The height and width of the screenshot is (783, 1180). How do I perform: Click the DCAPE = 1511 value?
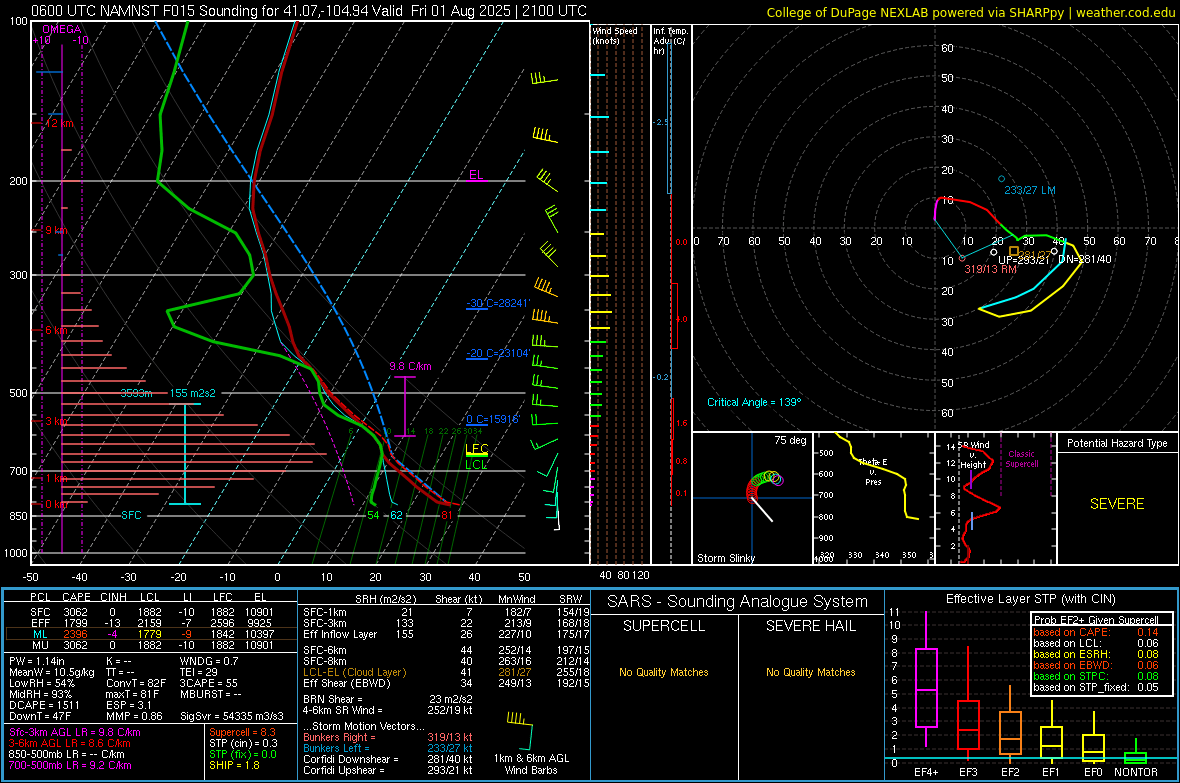tap(44, 705)
